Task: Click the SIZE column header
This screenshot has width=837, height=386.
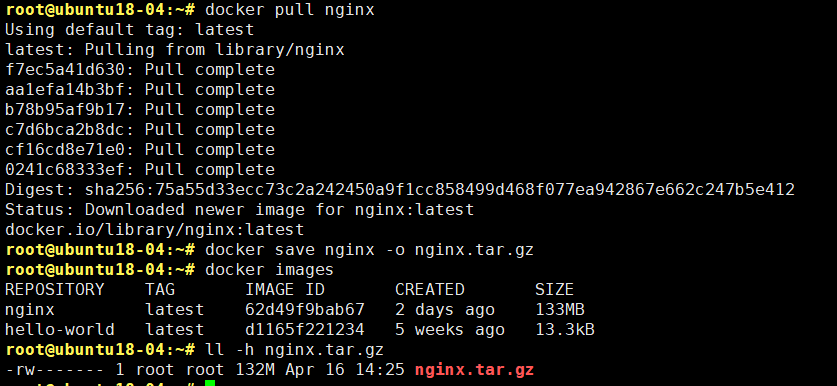Action: click(554, 289)
